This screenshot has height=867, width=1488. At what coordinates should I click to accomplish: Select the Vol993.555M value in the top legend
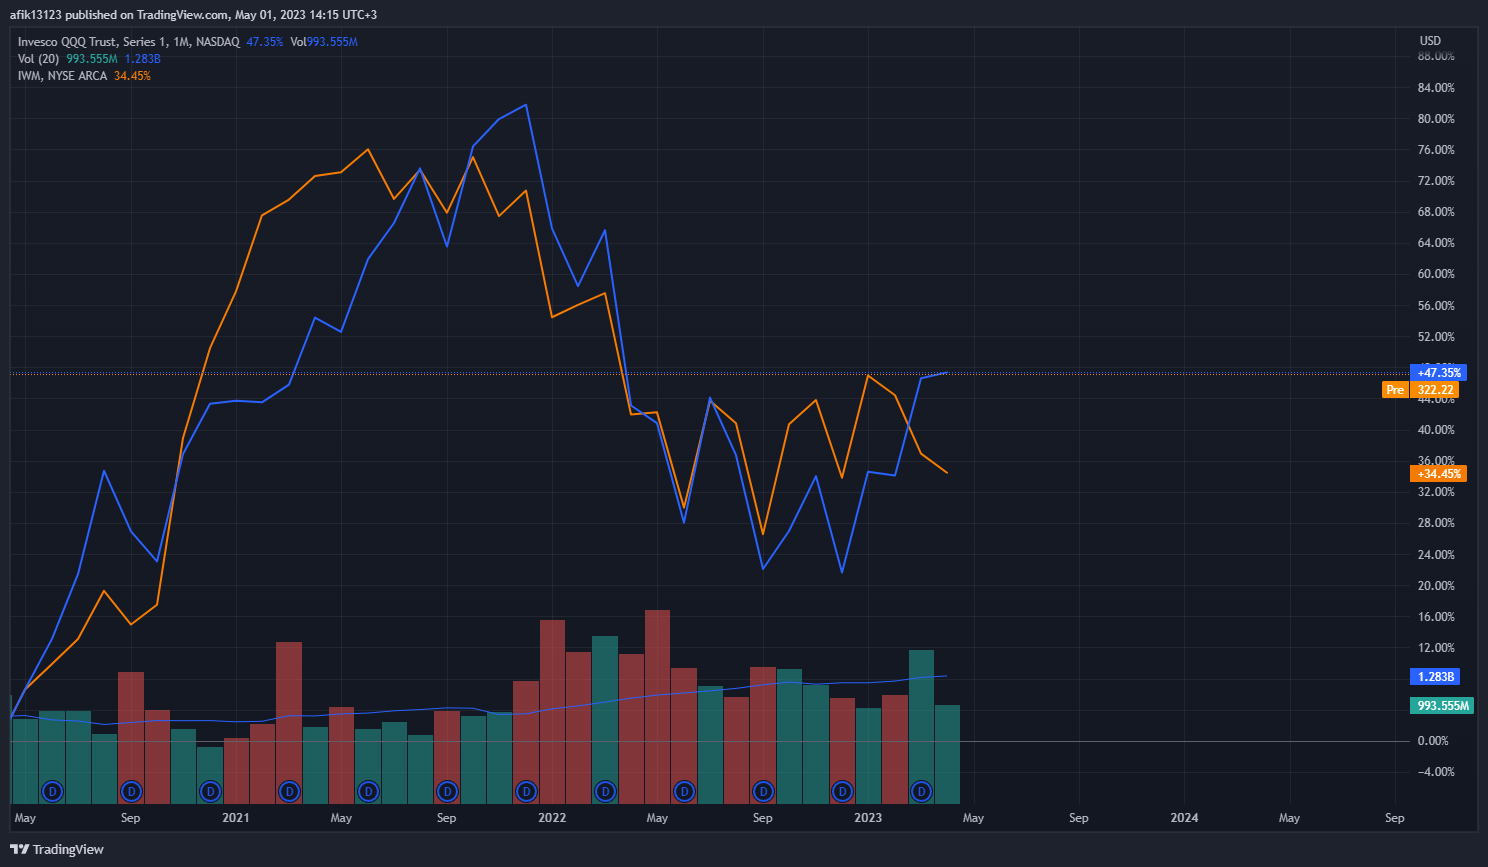[324, 42]
